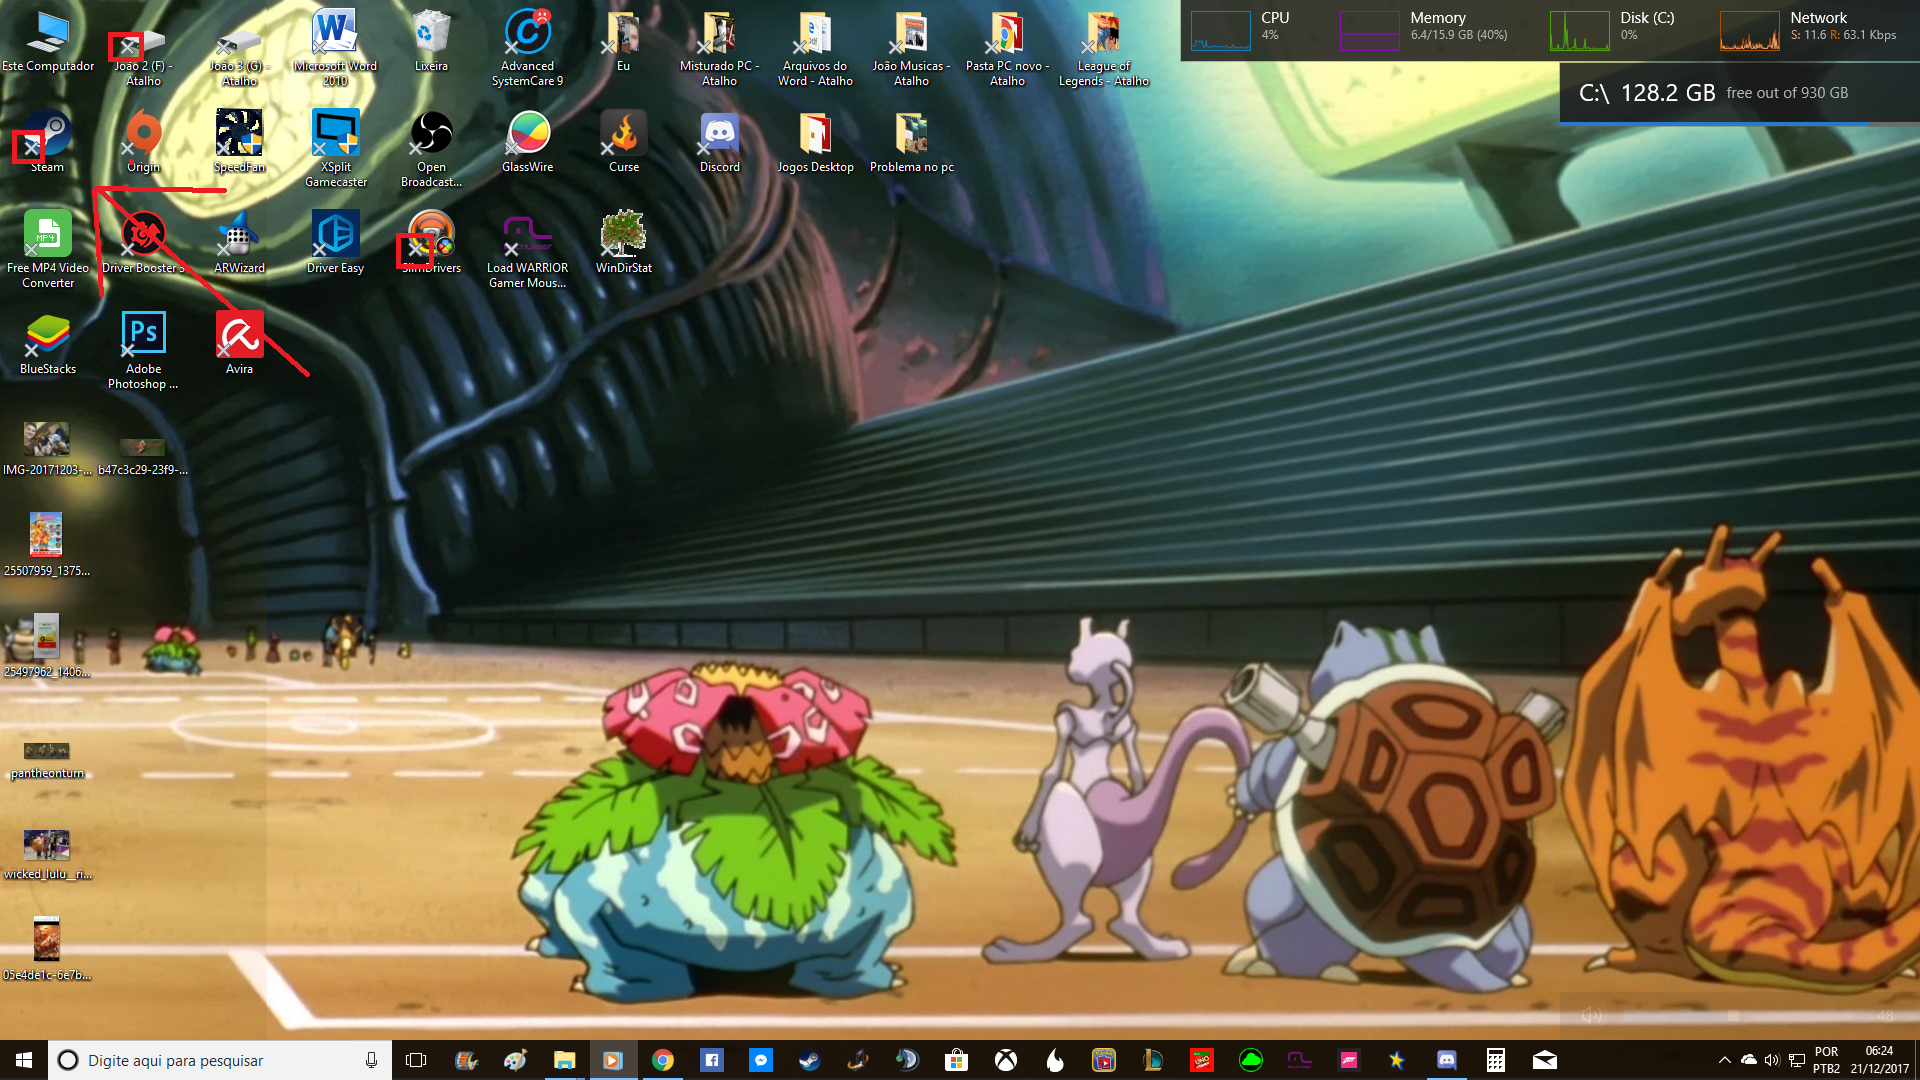Viewport: 1920px width, 1080px height.
Task: Launch Open Broadcaster Software shortcut
Action: 431,149
